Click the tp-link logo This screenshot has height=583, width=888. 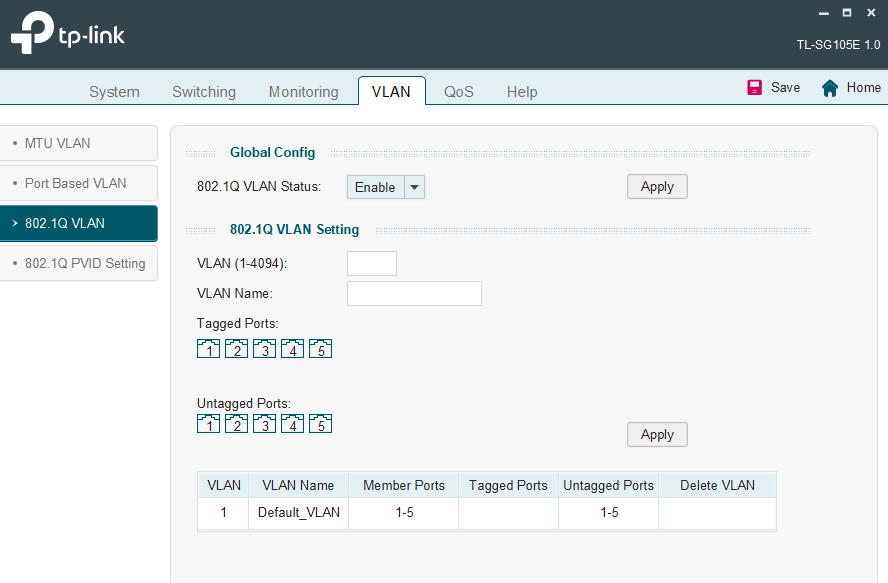pyautogui.click(x=67, y=36)
